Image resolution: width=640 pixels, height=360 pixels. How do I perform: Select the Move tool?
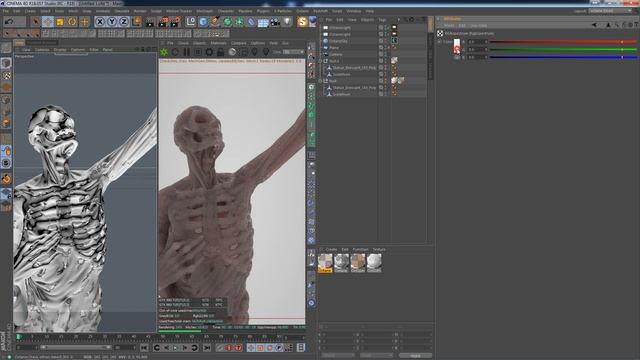pos(48,22)
